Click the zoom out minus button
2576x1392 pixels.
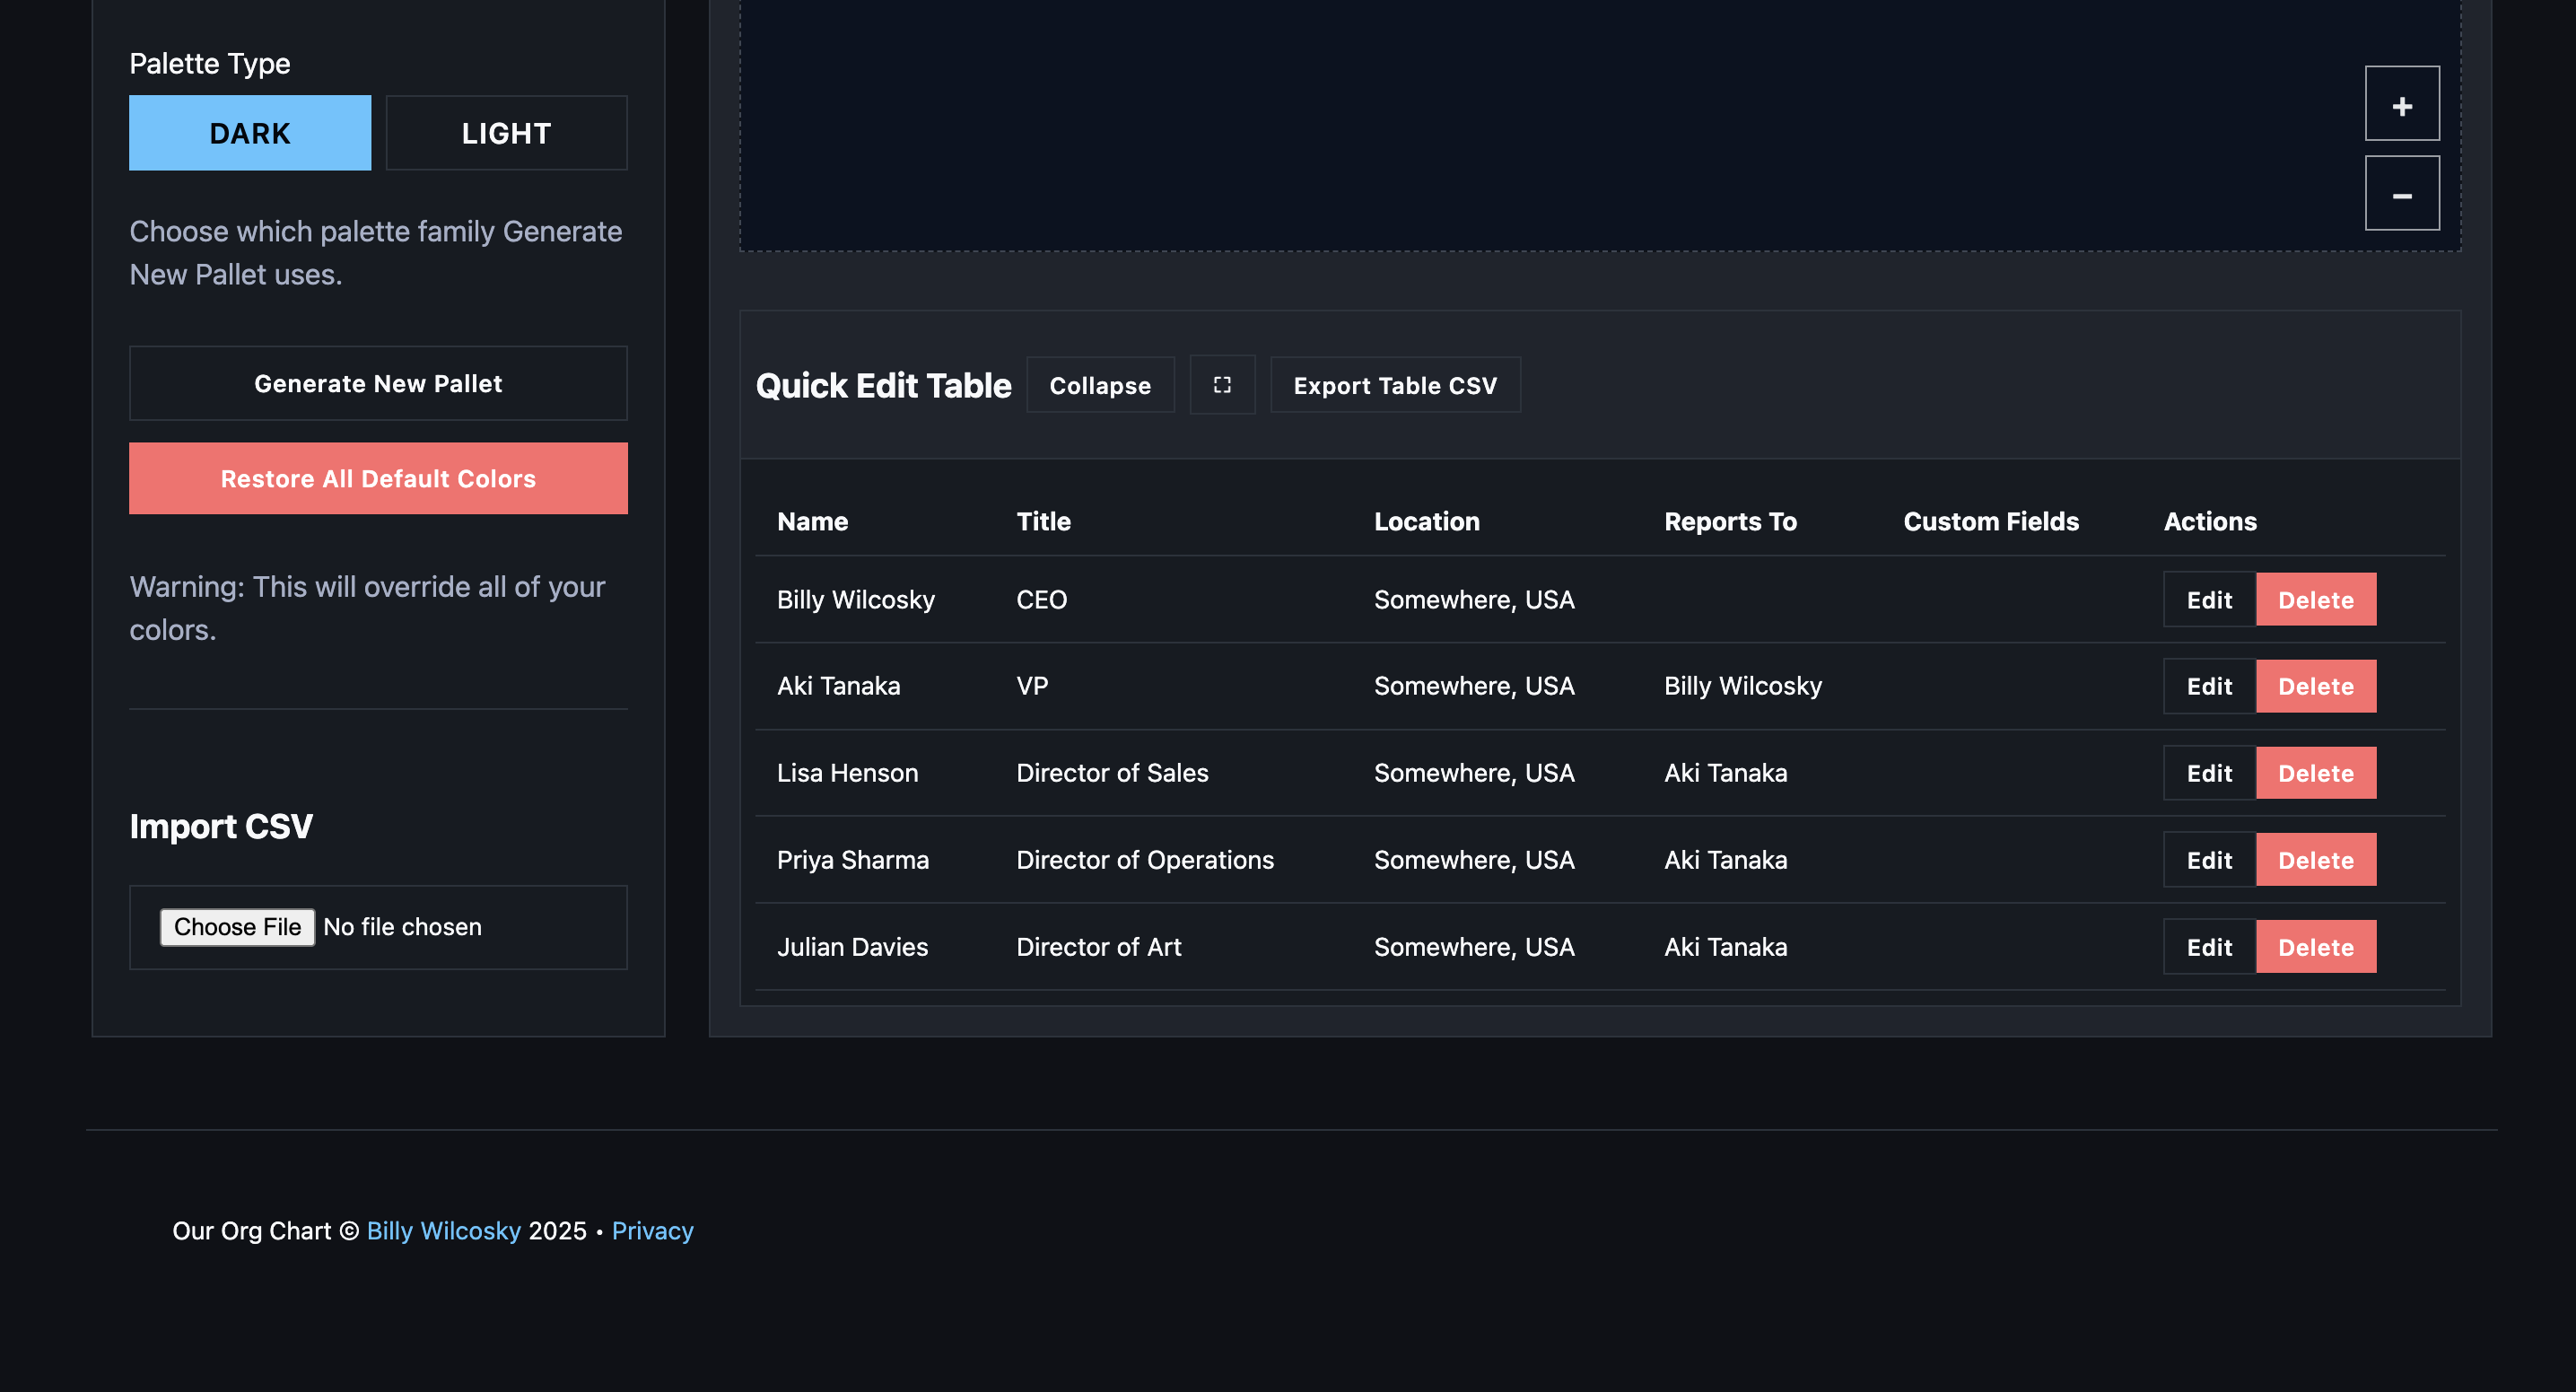(2401, 194)
